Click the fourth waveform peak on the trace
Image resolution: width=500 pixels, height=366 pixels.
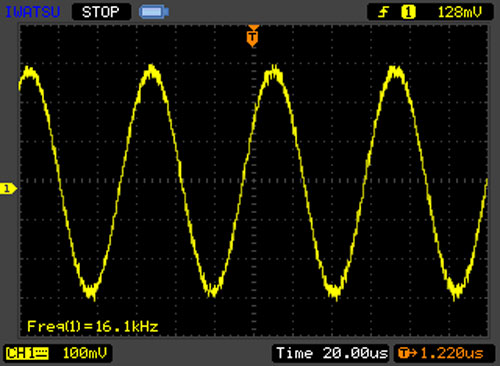[396, 72]
